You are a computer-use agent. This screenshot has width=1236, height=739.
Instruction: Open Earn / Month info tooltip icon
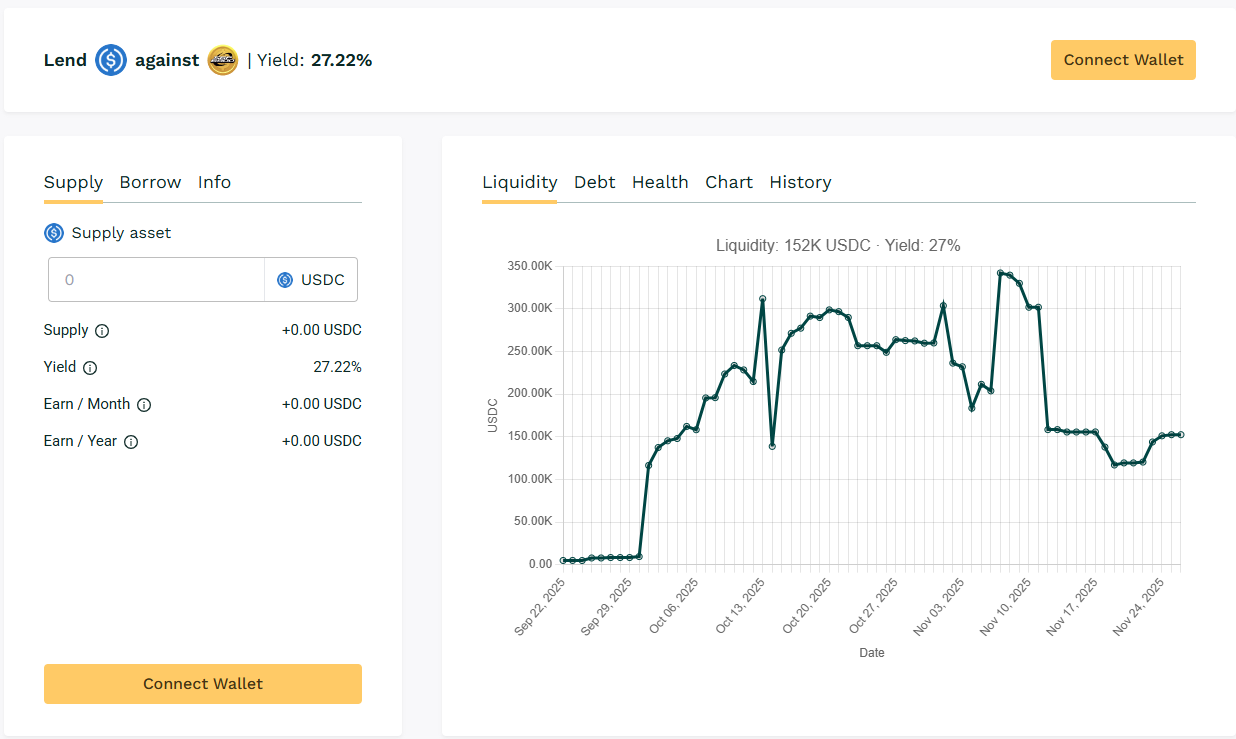tap(144, 405)
